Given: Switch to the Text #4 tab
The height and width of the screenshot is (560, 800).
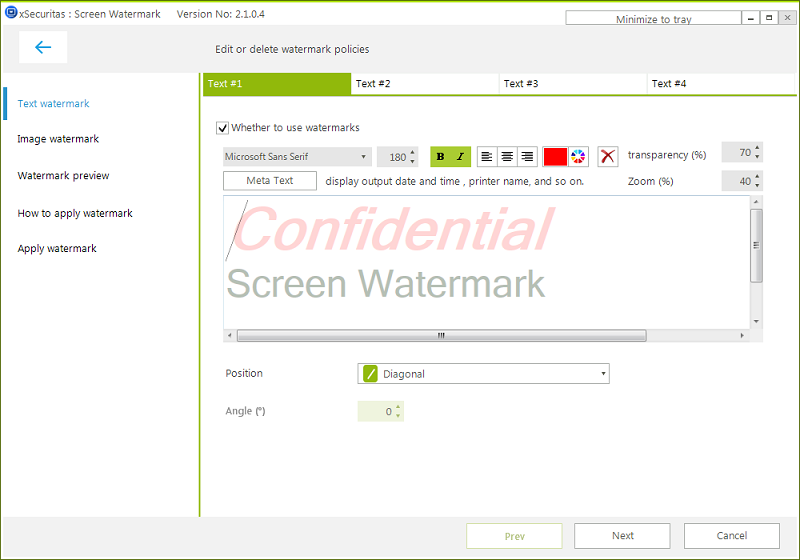Looking at the screenshot, I should (721, 84).
